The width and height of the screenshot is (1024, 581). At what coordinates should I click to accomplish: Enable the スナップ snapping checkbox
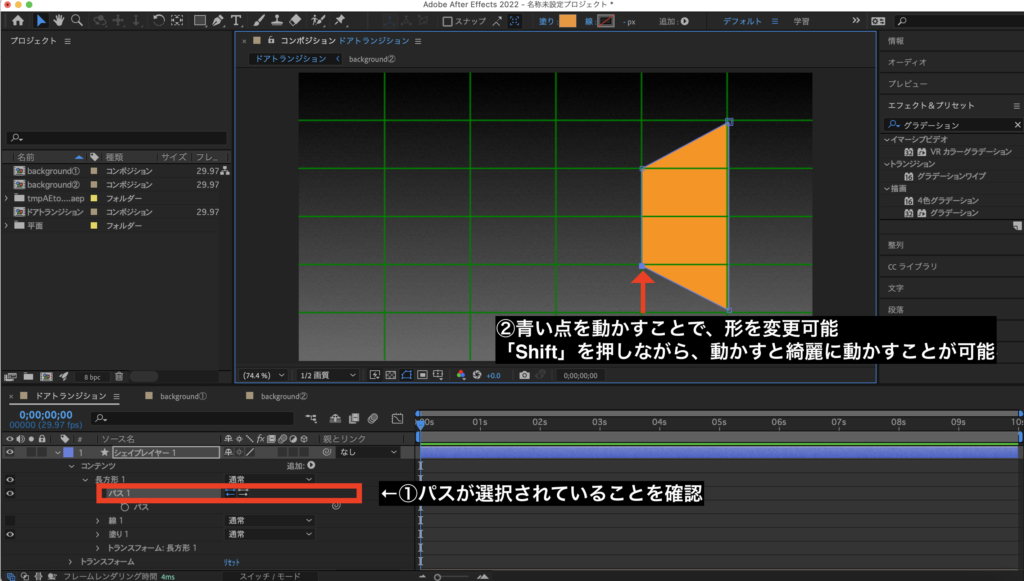point(447,21)
